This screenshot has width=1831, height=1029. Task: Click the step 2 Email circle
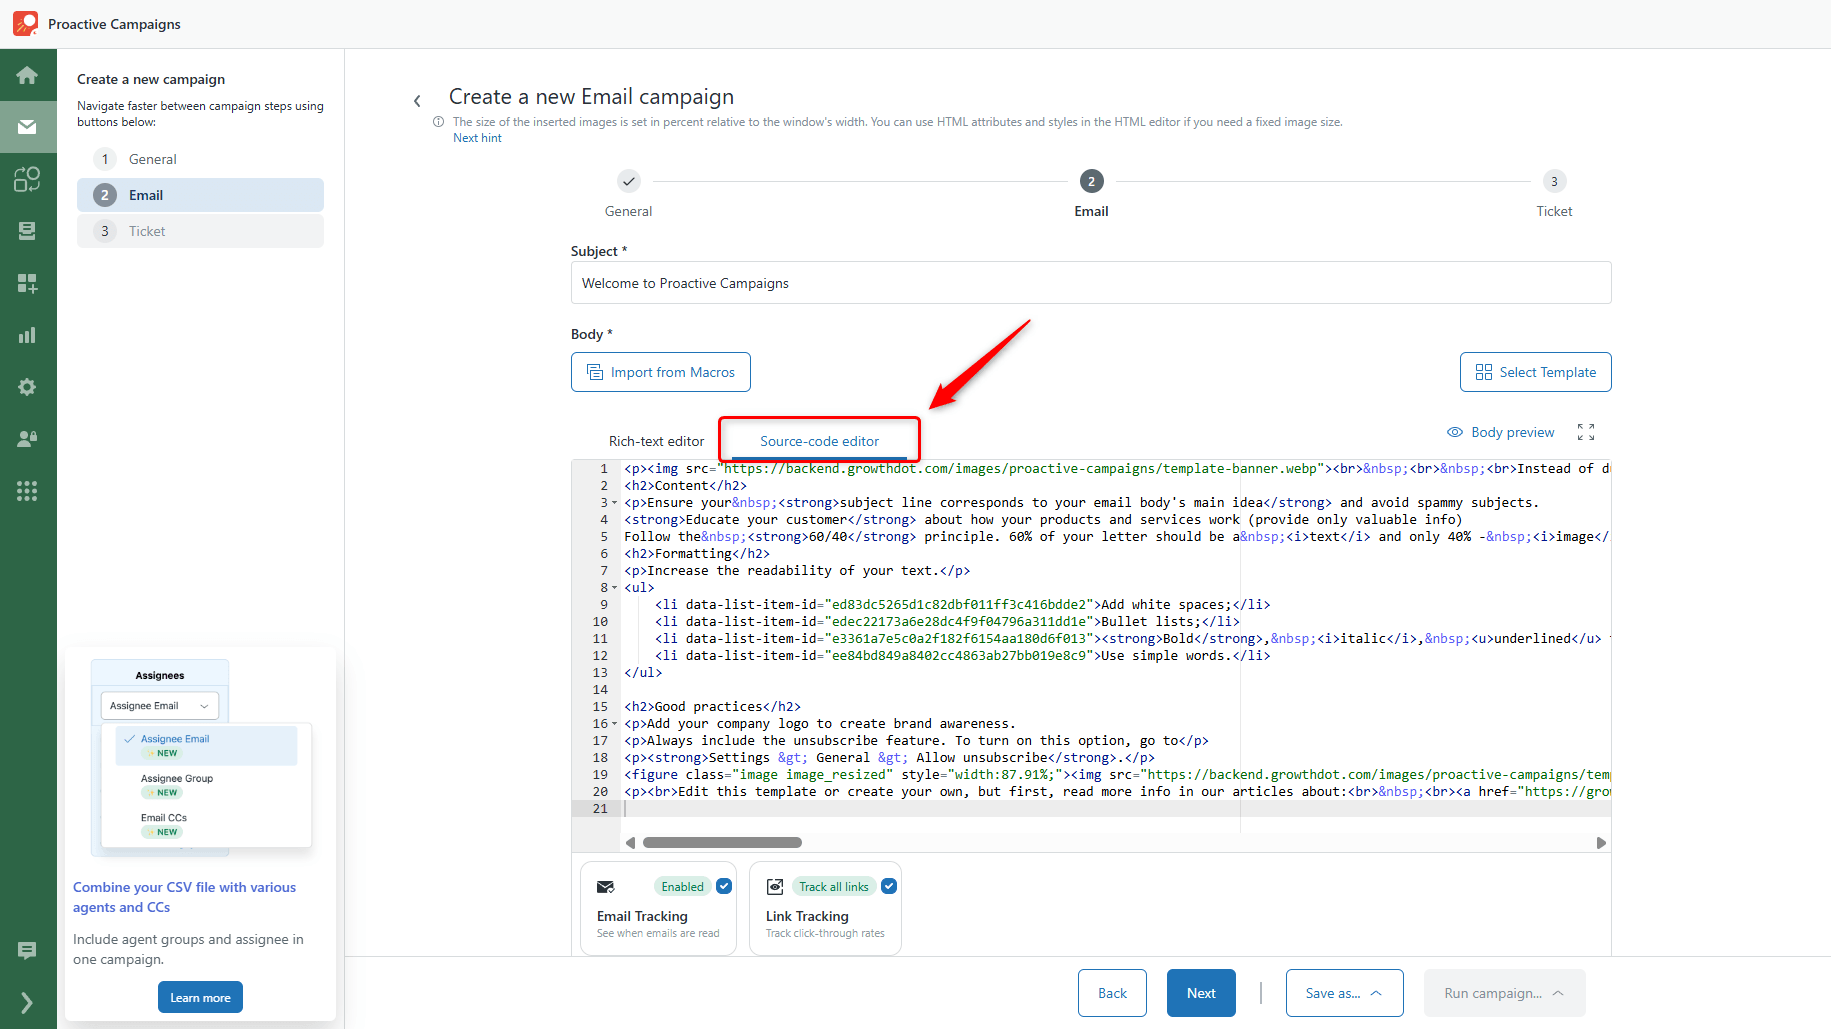pos(1091,181)
